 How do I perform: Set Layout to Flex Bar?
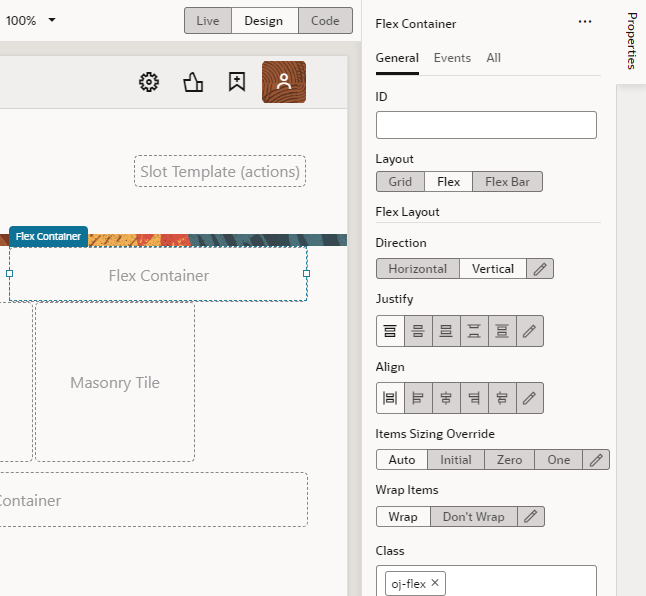[507, 182]
